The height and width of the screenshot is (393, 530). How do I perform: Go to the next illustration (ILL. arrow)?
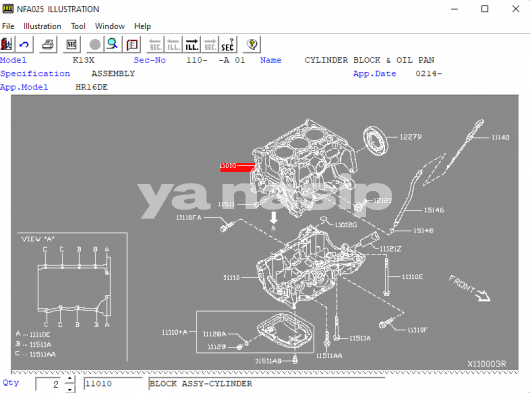pos(192,44)
